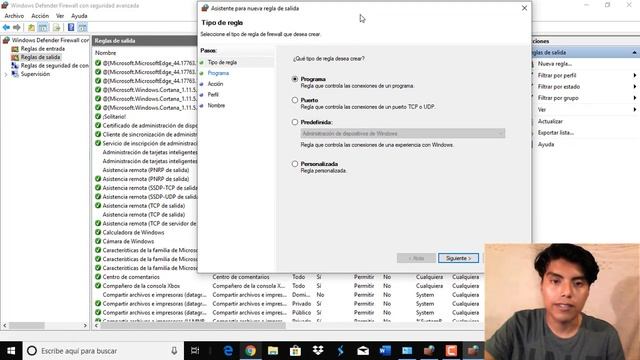Click the green check icon beside ¡Solitario!
640x360 pixels.
[98, 116]
